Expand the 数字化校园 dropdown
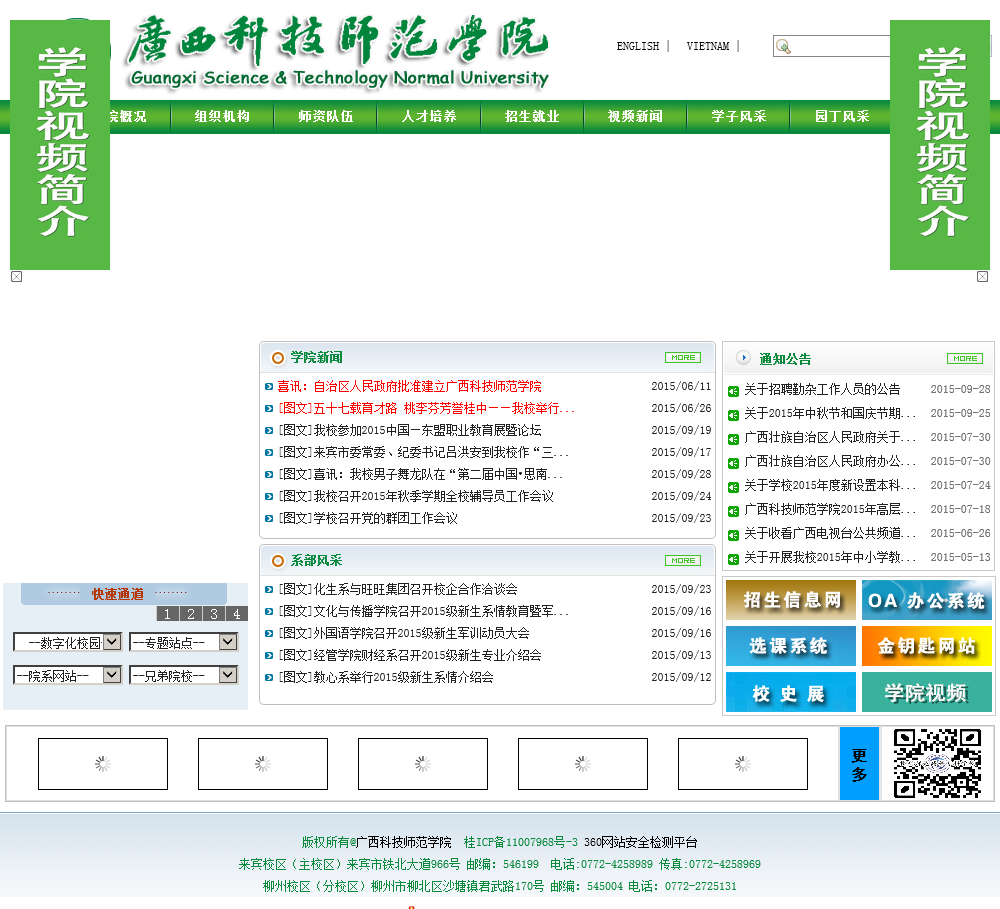Image resolution: width=1000 pixels, height=909 pixels. tap(68, 642)
